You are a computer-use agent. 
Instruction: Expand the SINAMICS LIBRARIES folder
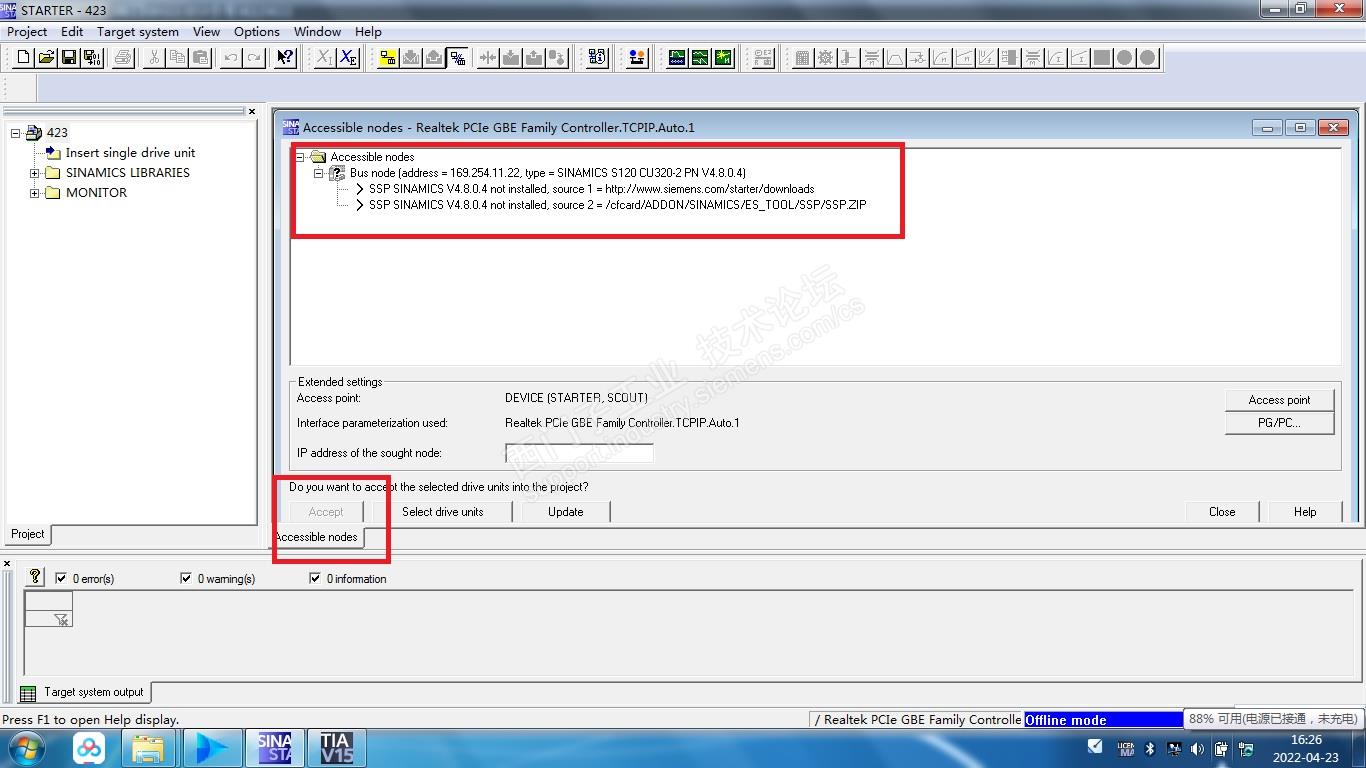pos(35,173)
